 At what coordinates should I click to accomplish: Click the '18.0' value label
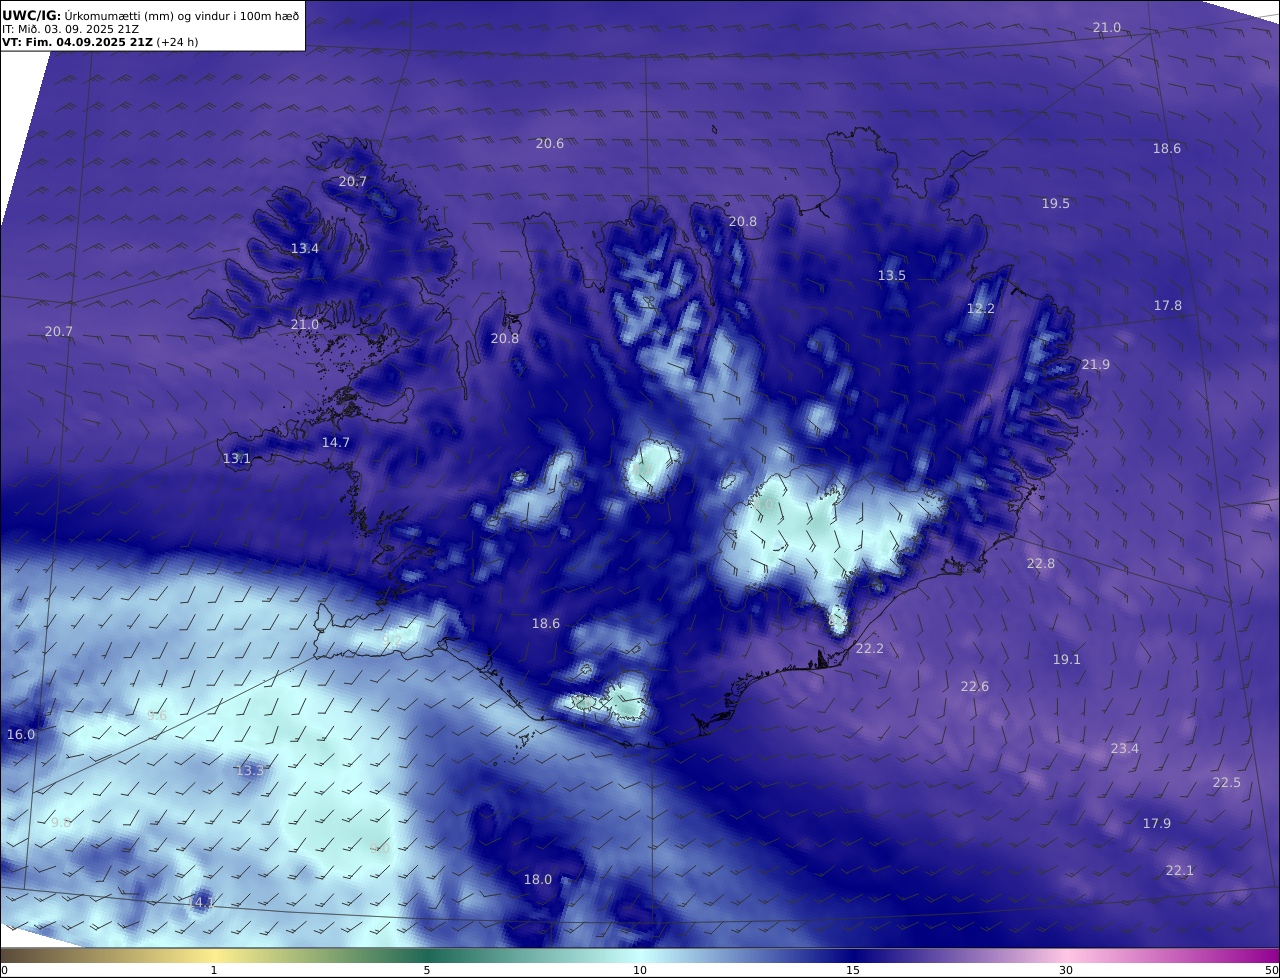pos(538,880)
